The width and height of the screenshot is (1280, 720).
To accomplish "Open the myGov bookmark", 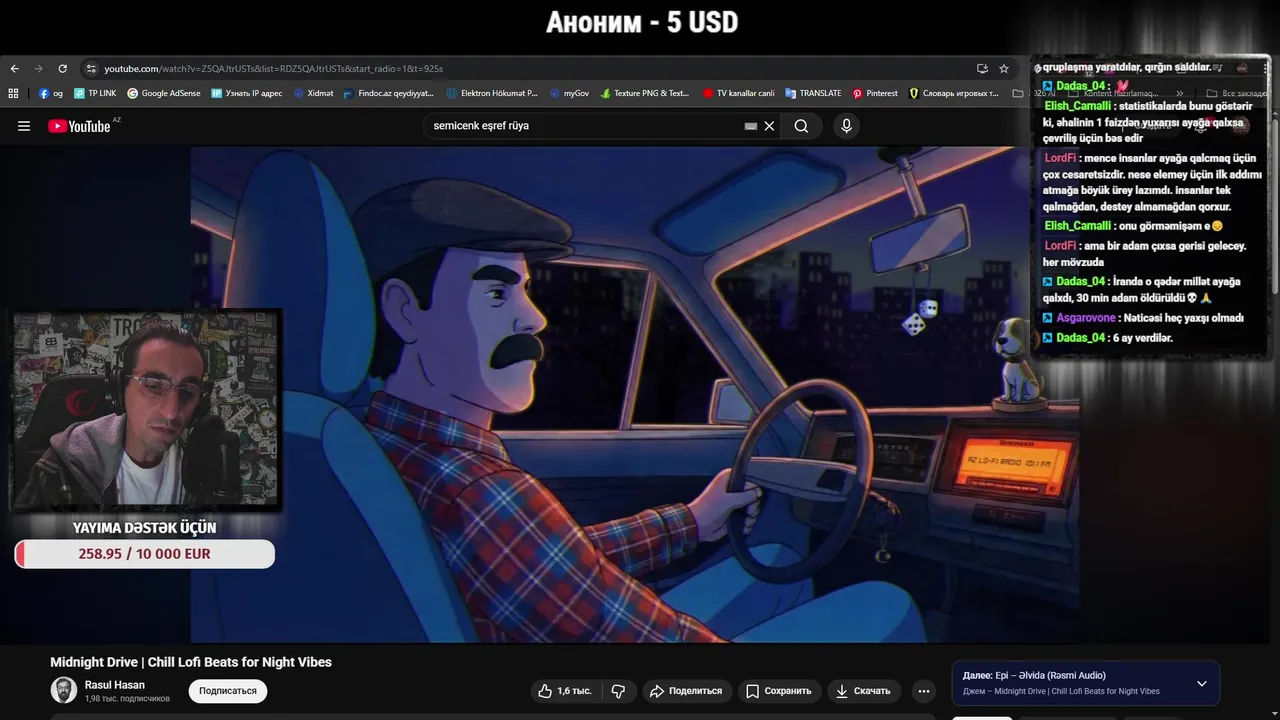I will click(569, 93).
